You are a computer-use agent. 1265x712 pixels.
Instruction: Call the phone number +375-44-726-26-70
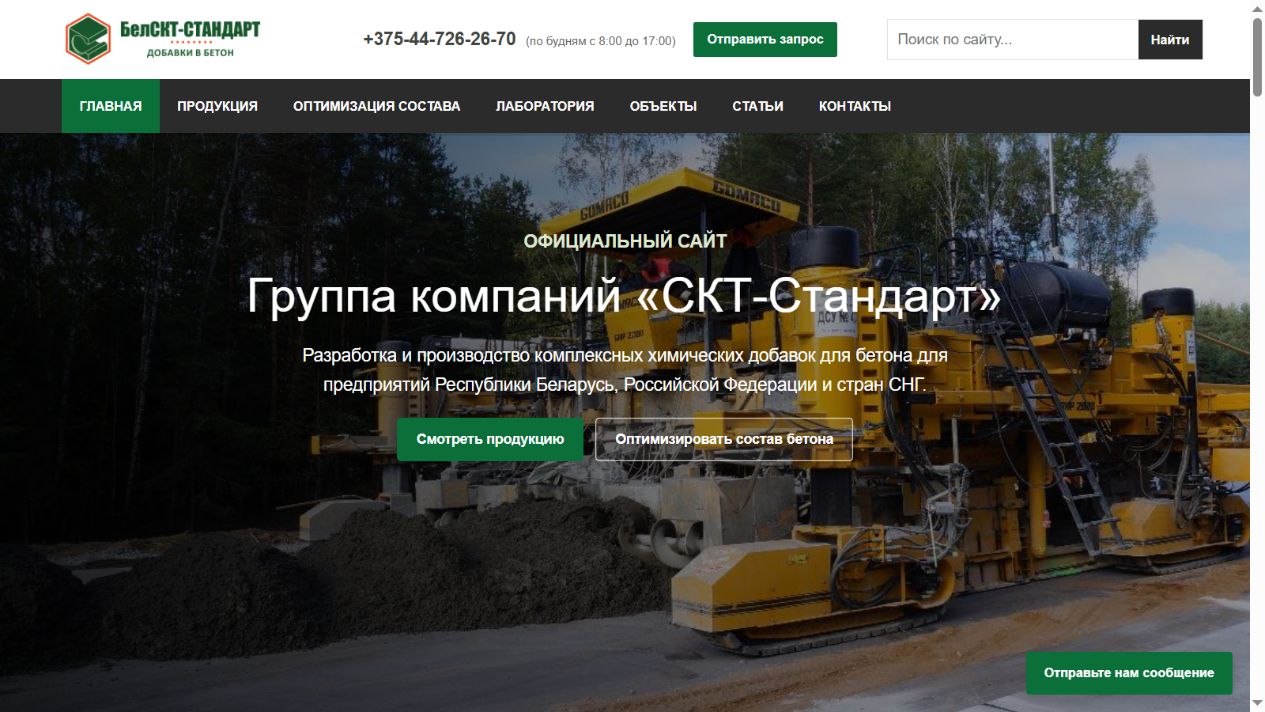[x=439, y=39]
